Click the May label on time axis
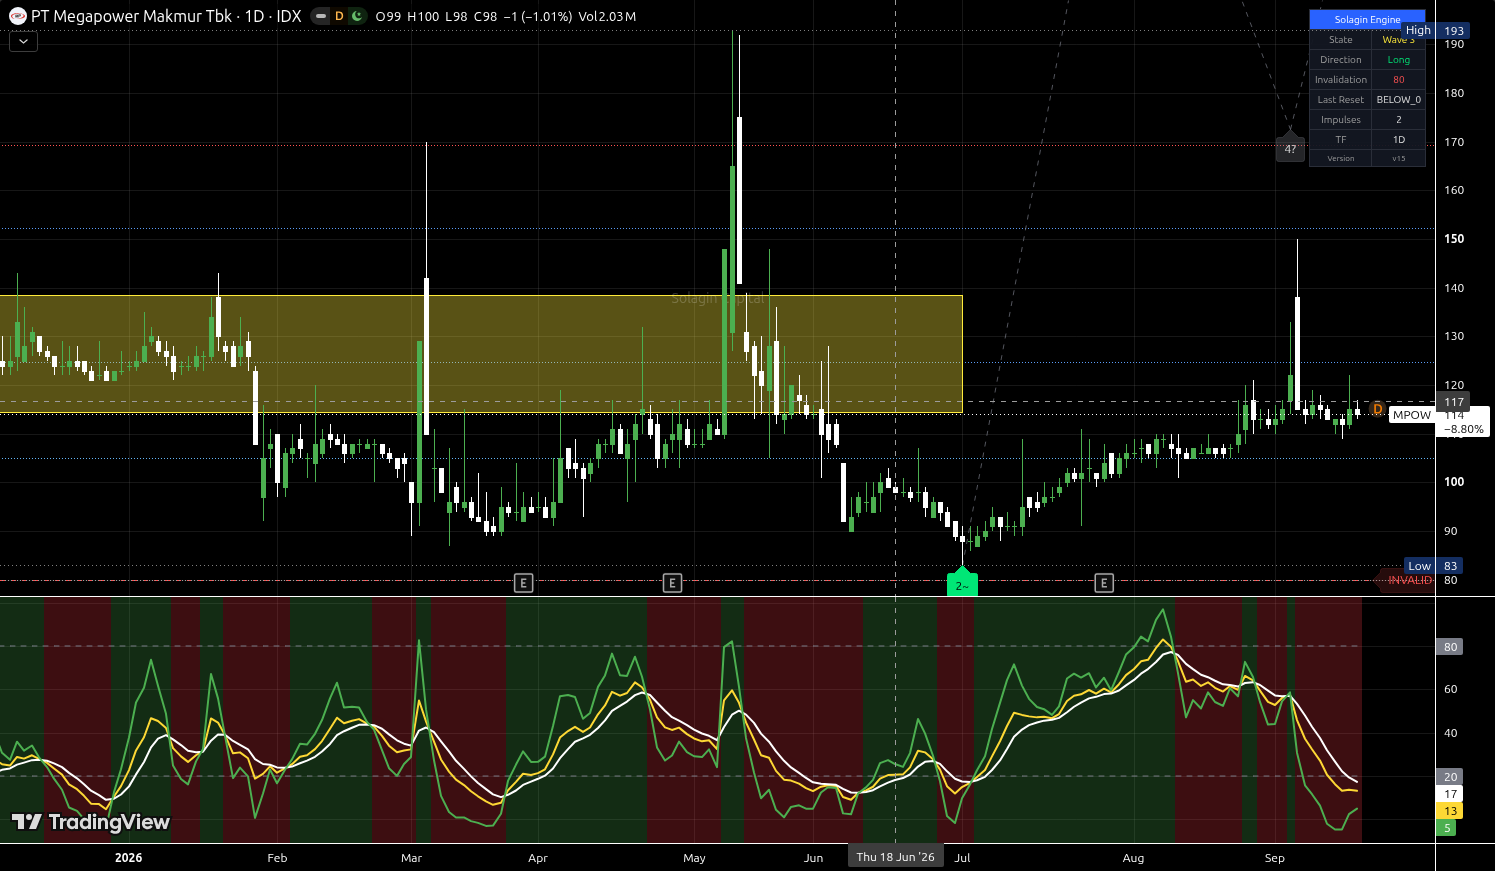The image size is (1495, 871). pos(694,858)
